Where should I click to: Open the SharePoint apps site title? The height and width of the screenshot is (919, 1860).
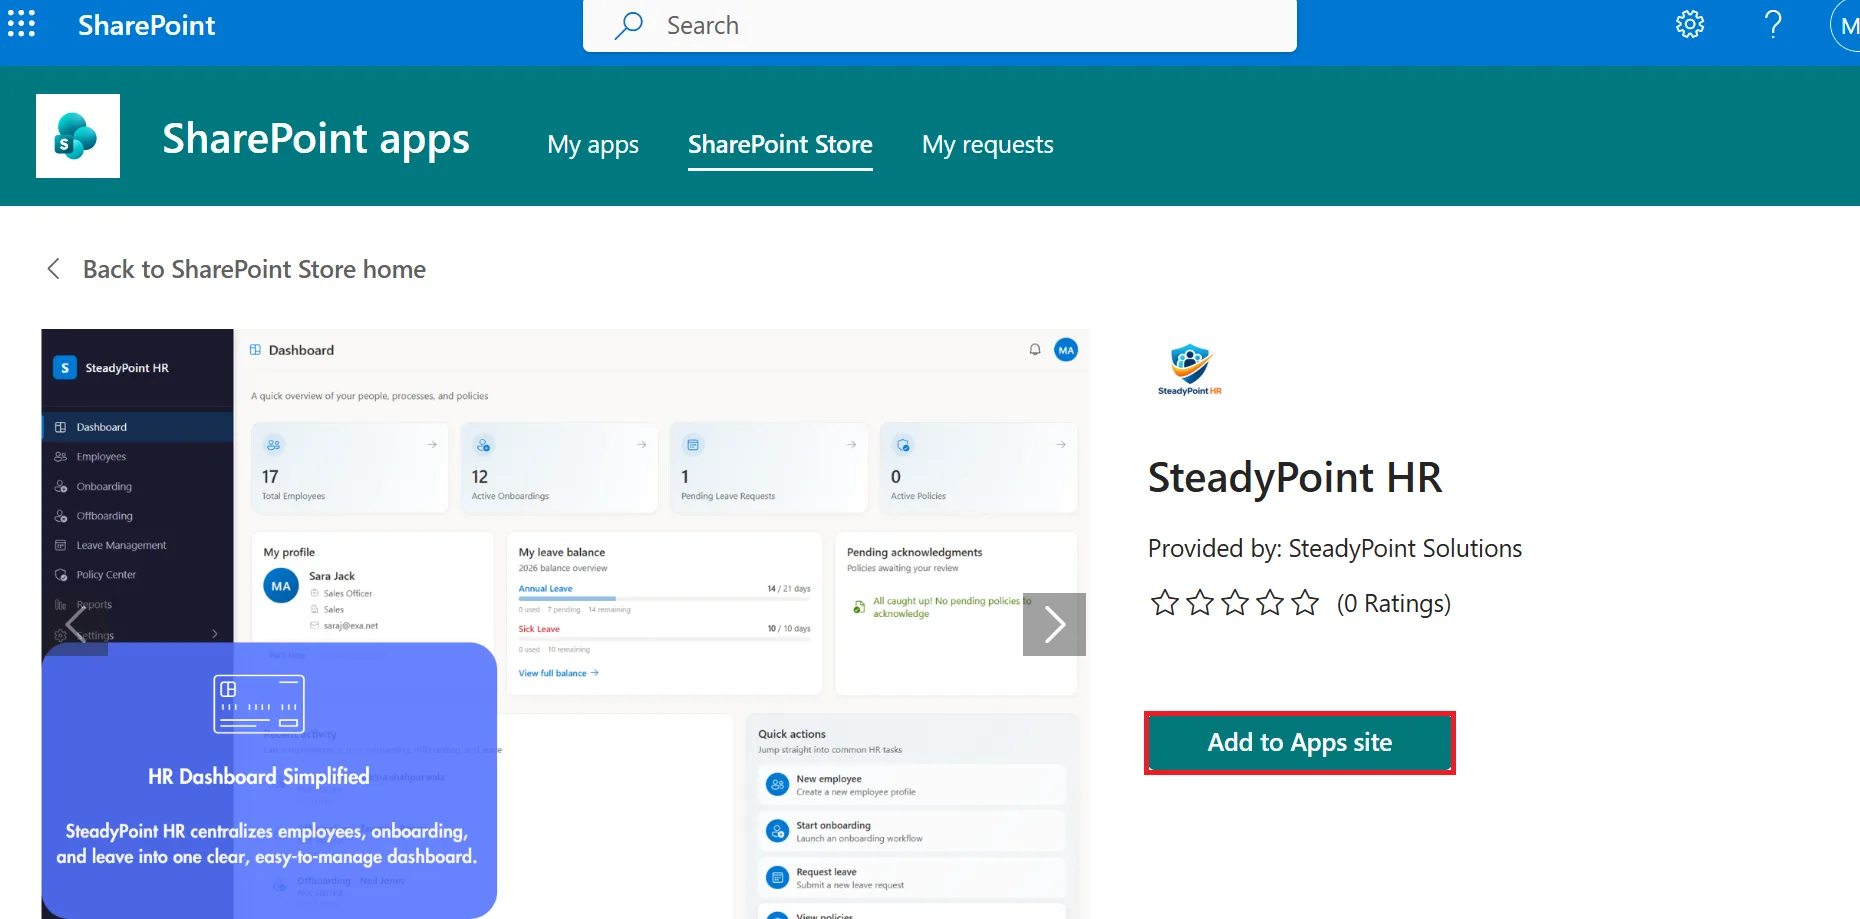[x=316, y=138]
